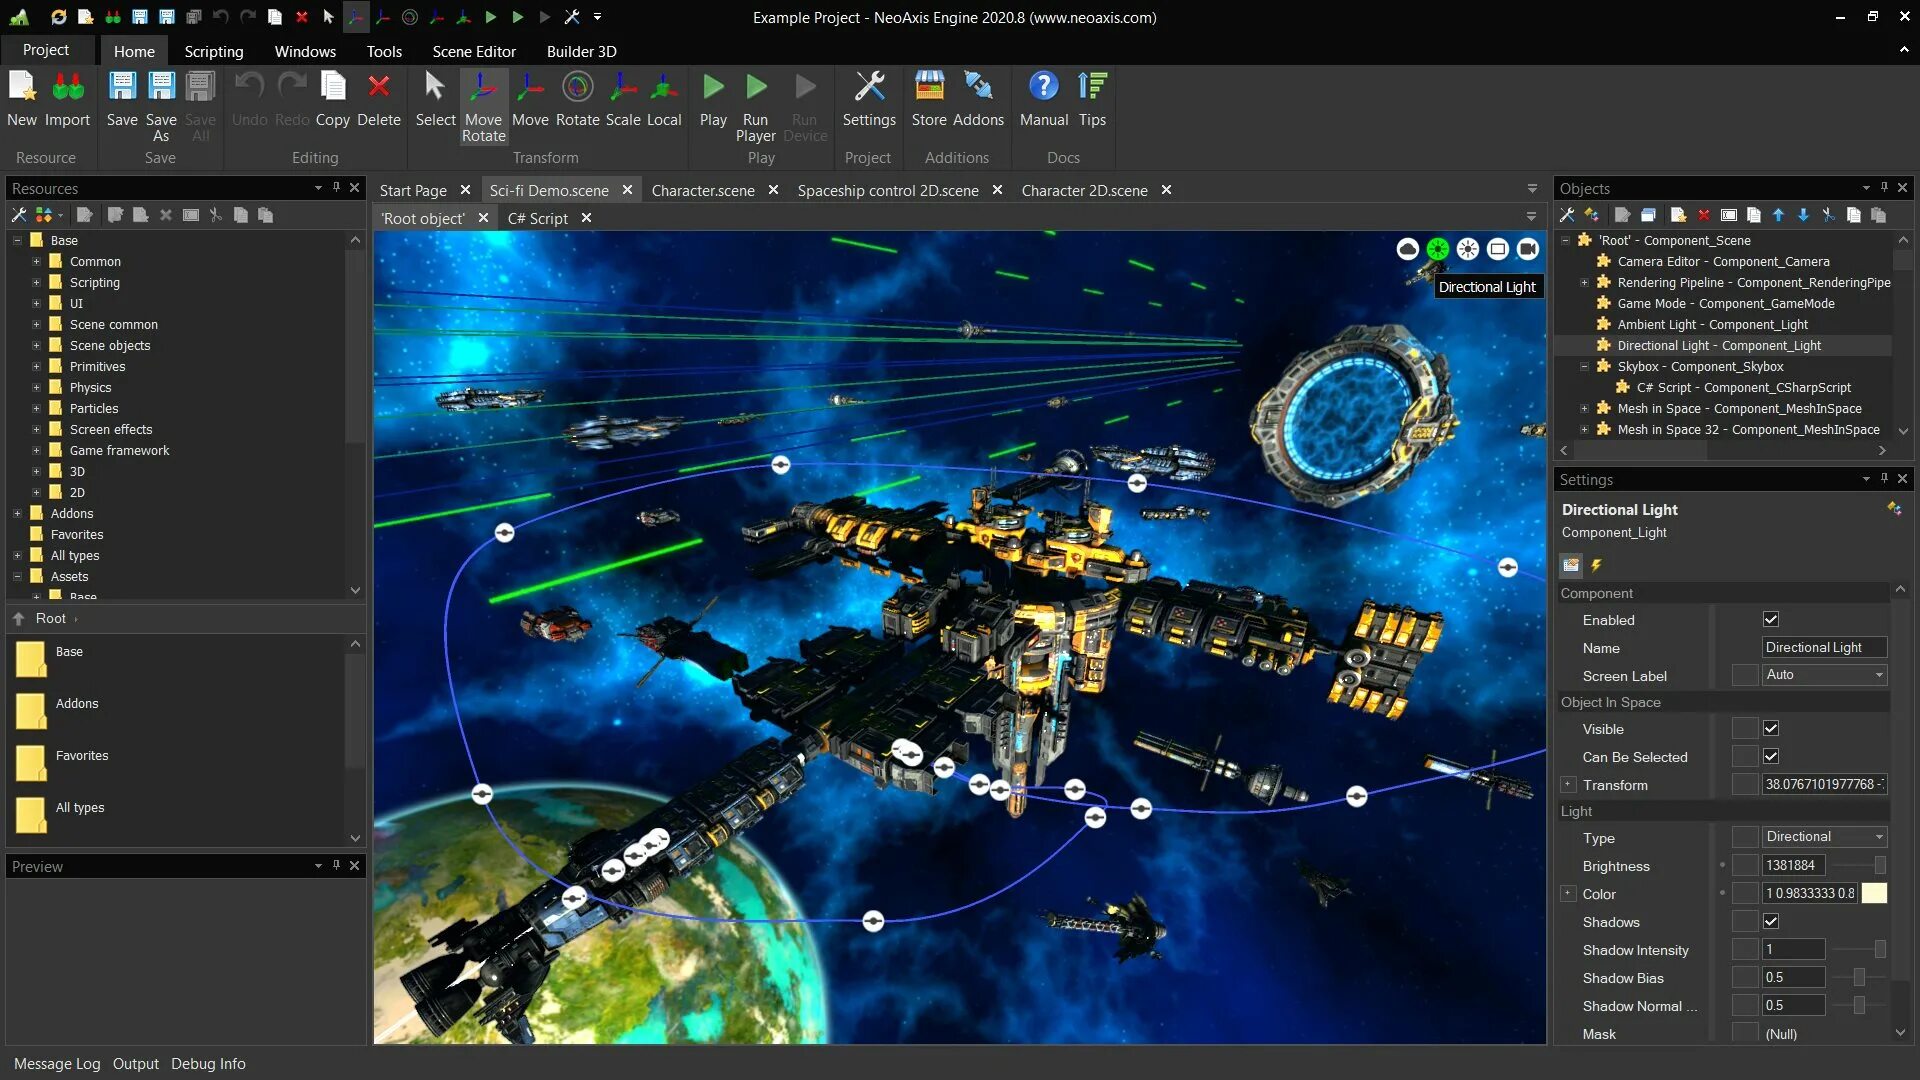Toggle the Shadows checkbox

[x=1771, y=922]
